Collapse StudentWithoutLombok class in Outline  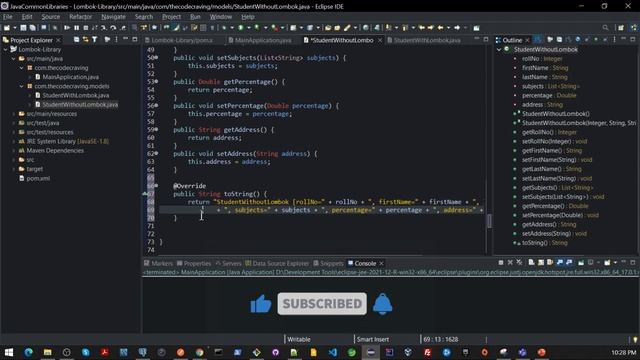(499, 49)
